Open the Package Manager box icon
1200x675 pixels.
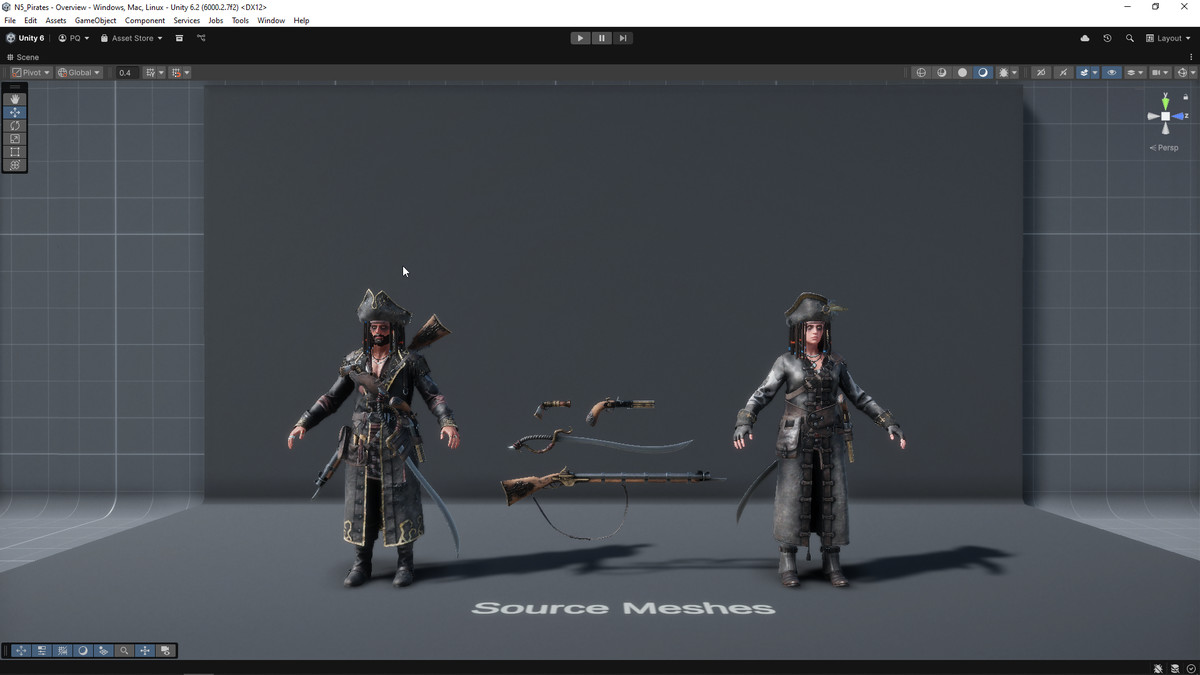179,38
